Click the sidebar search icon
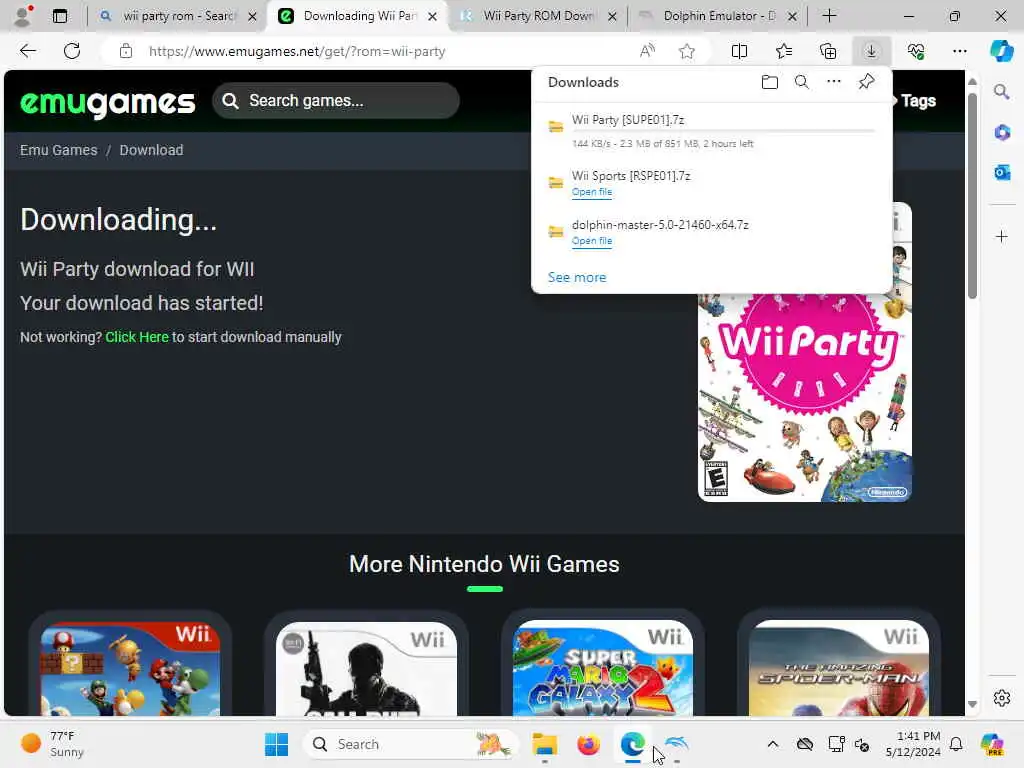The width and height of the screenshot is (1024, 768). click(x=1001, y=92)
